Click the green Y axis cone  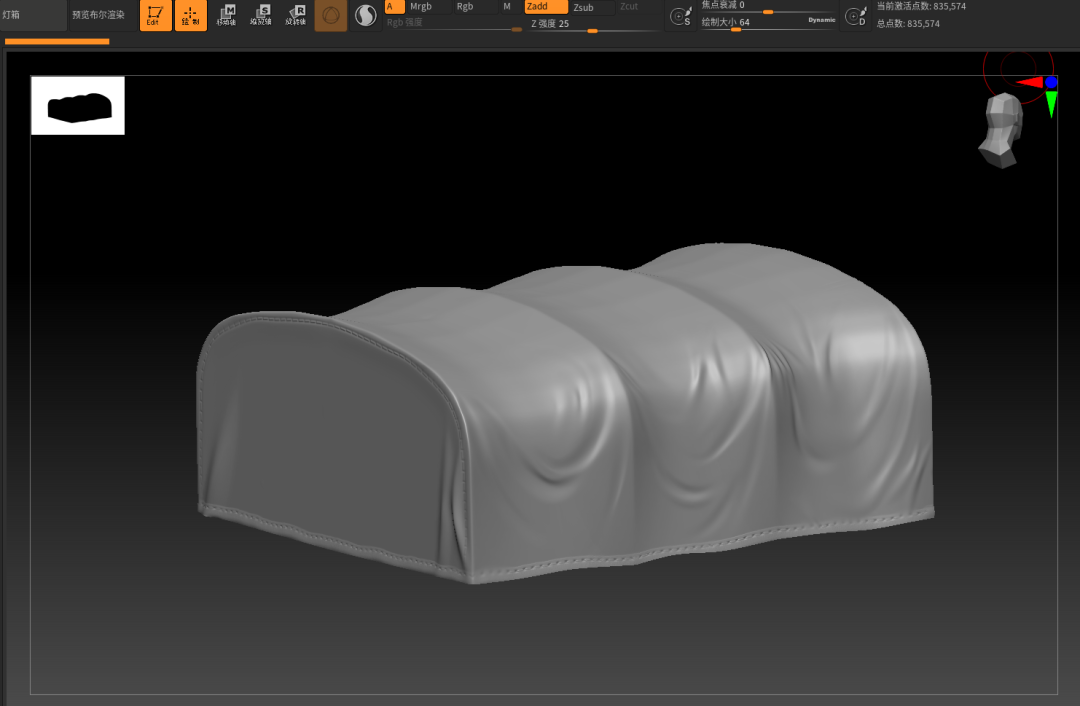click(1051, 104)
